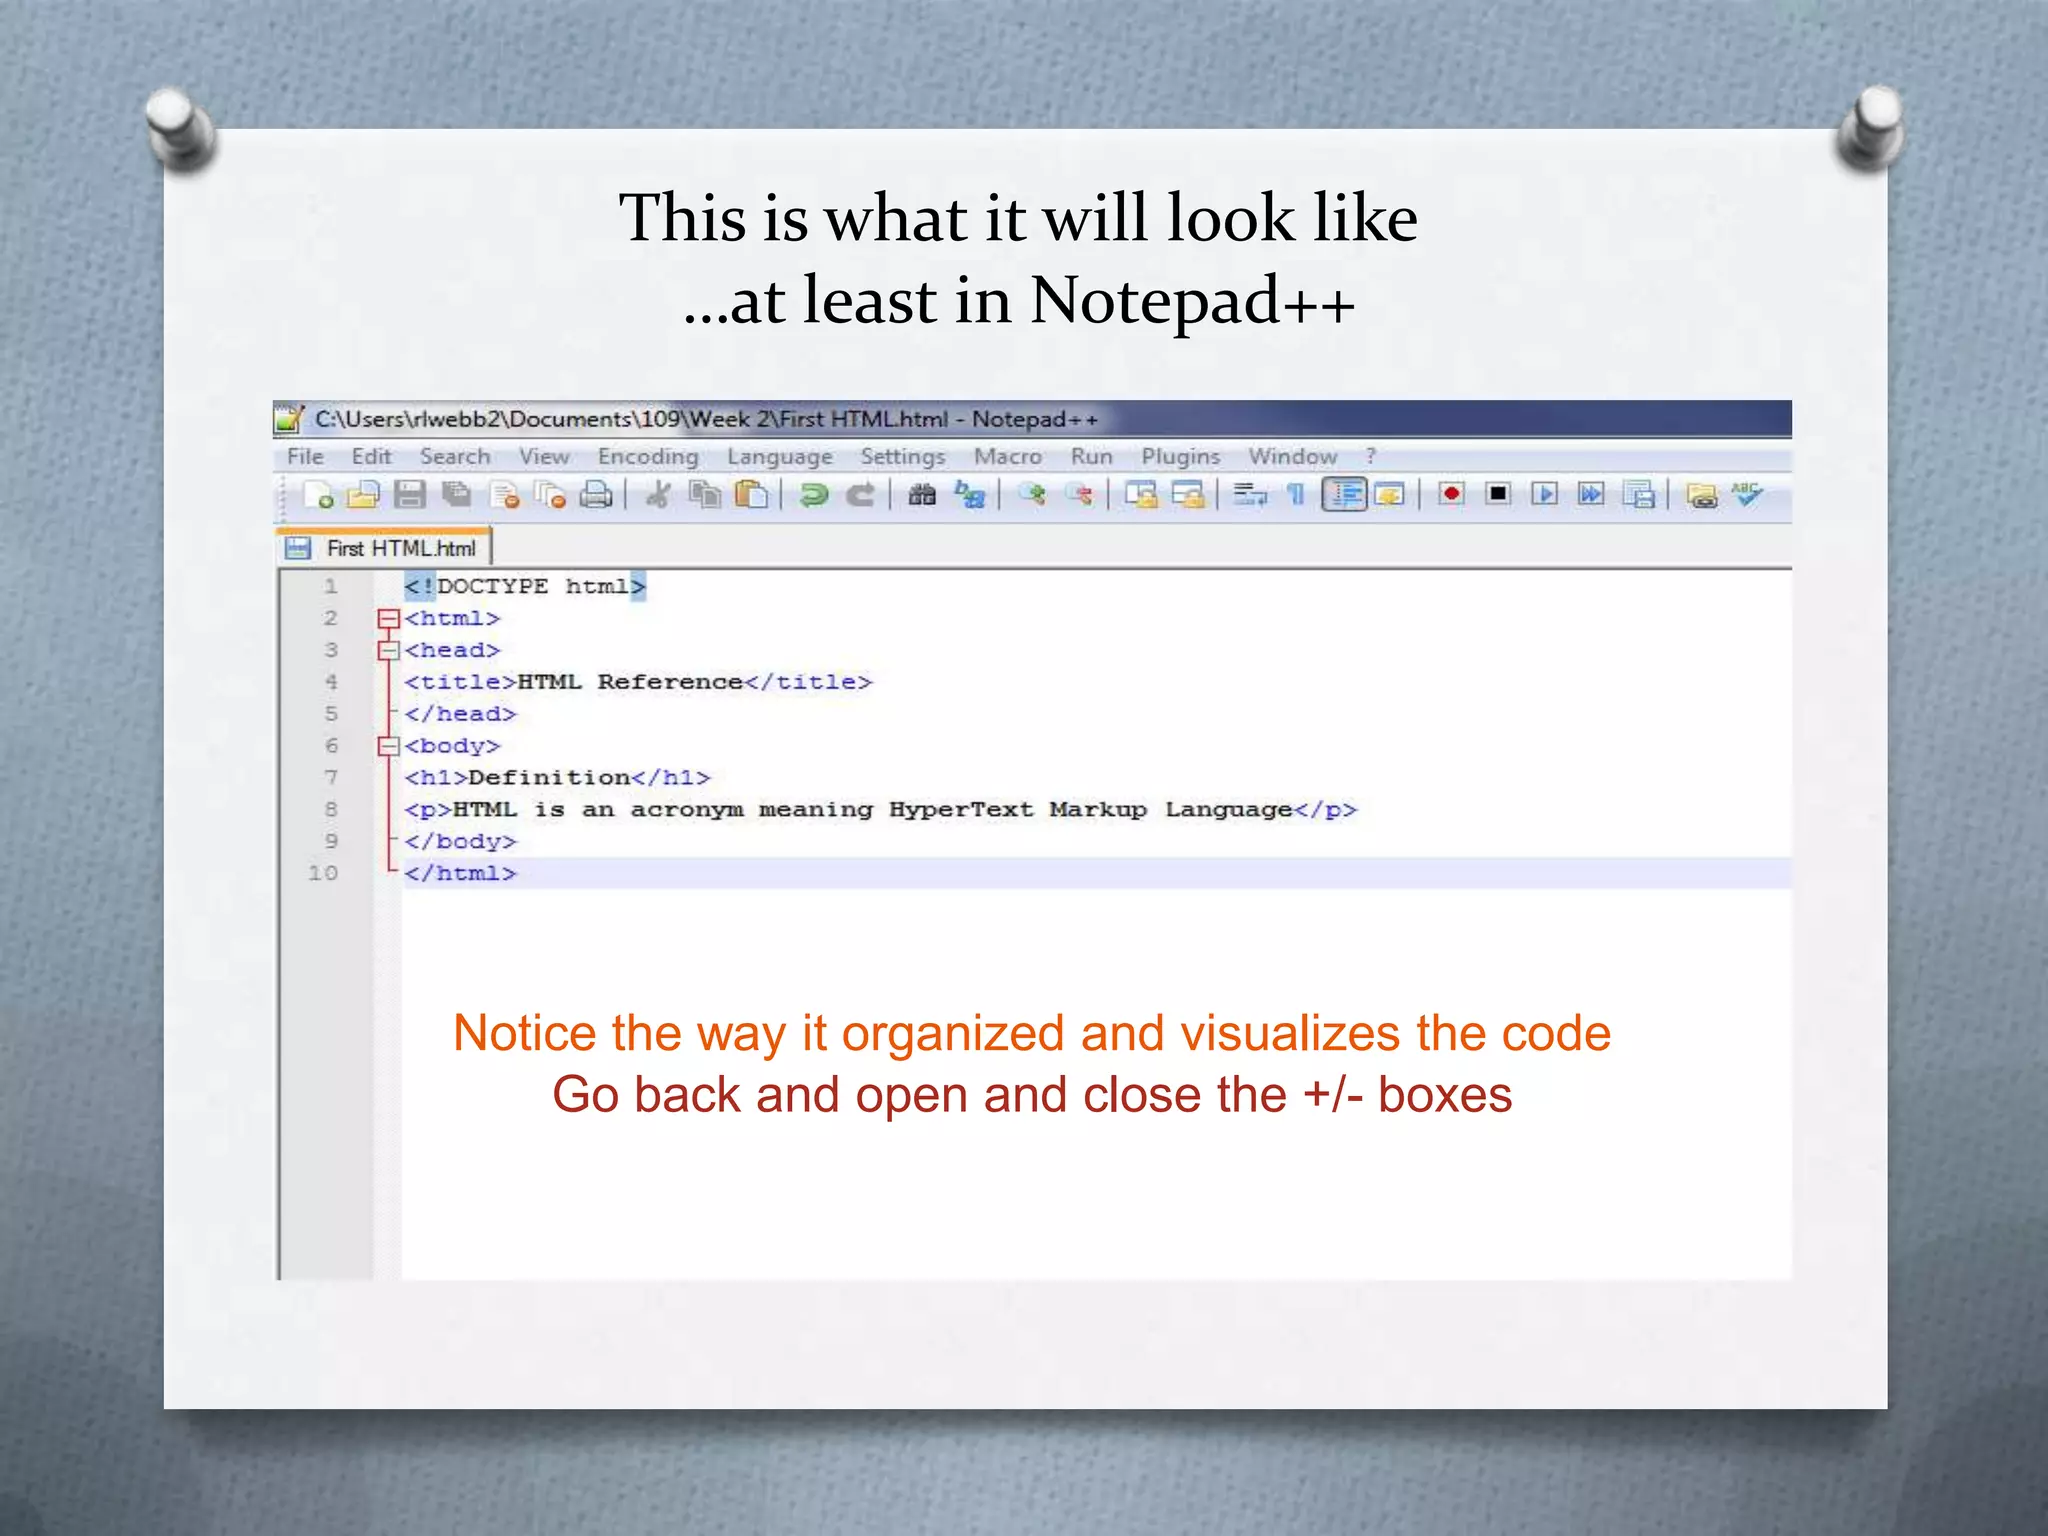Open the Encoding menu
Image resolution: width=2048 pixels, height=1536 pixels.
(x=648, y=457)
